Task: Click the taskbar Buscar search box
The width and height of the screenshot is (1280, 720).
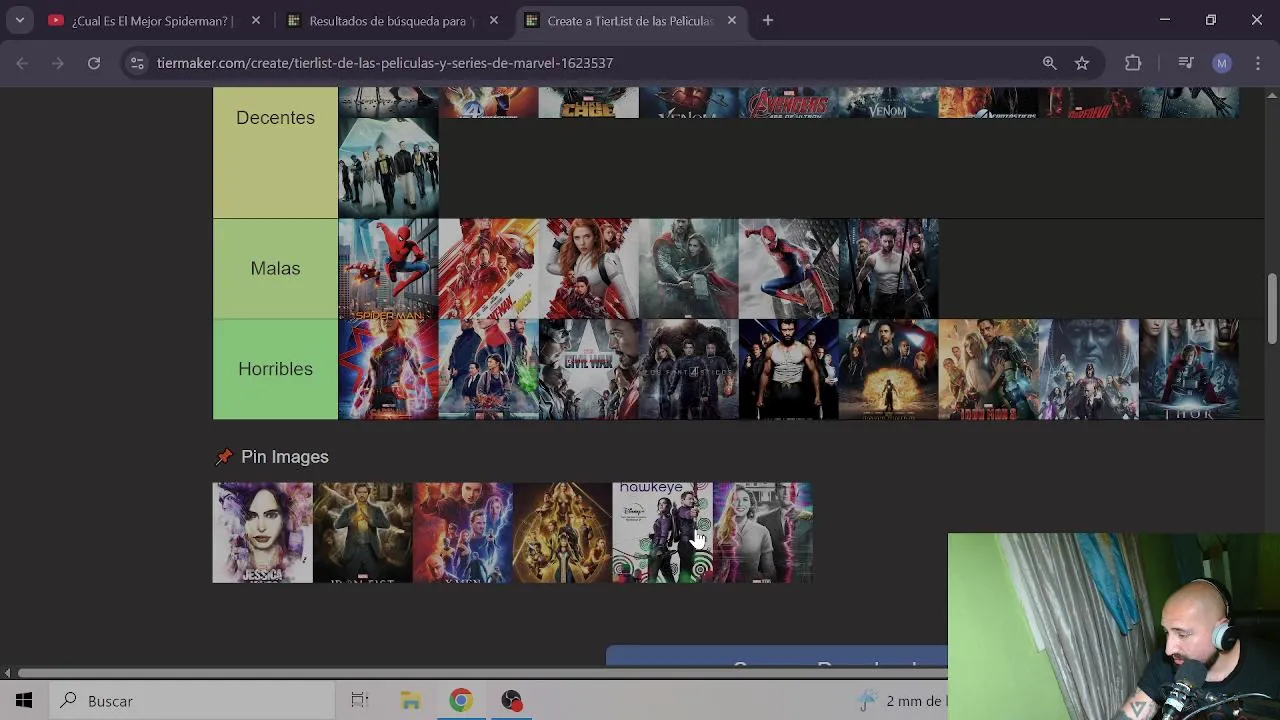Action: [x=190, y=701]
